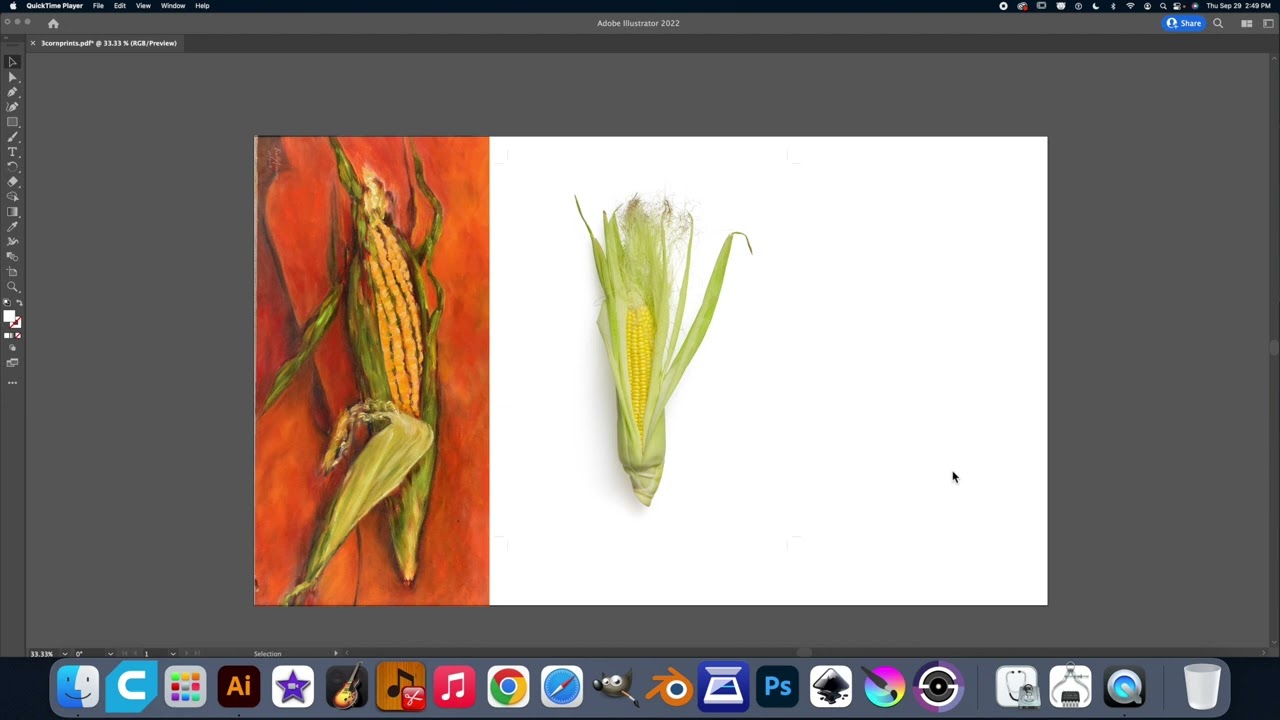Open Control Center in menu bar

[1179, 6]
